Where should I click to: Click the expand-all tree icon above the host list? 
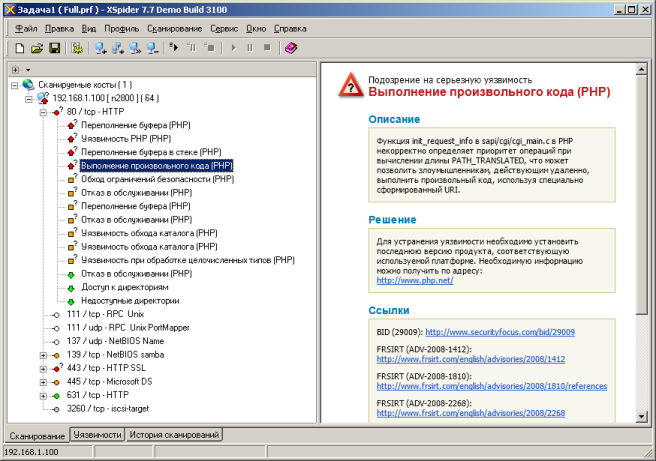click(x=16, y=69)
